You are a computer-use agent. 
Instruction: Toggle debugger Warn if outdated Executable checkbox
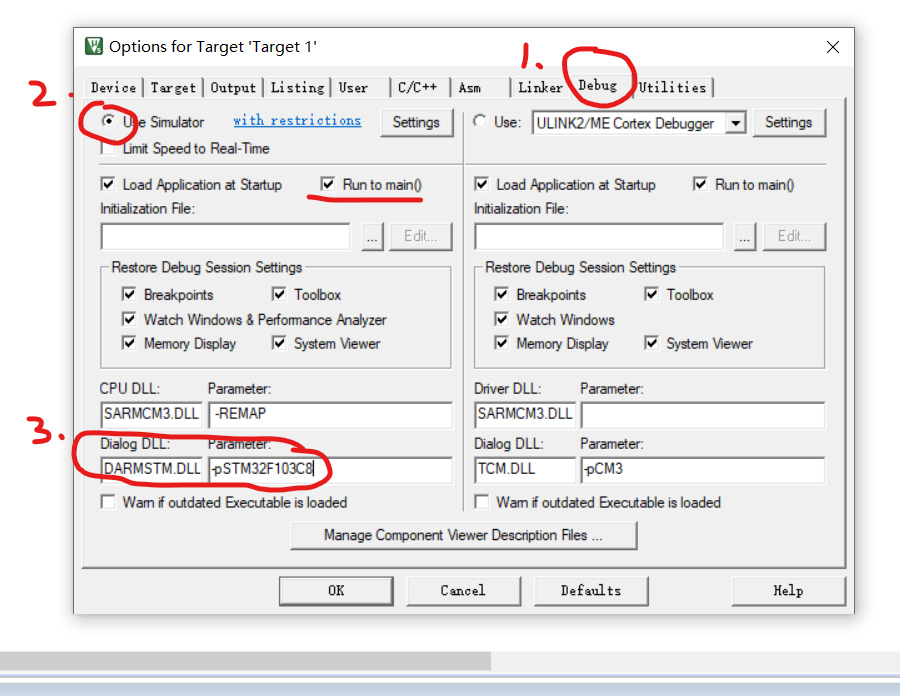(x=482, y=502)
